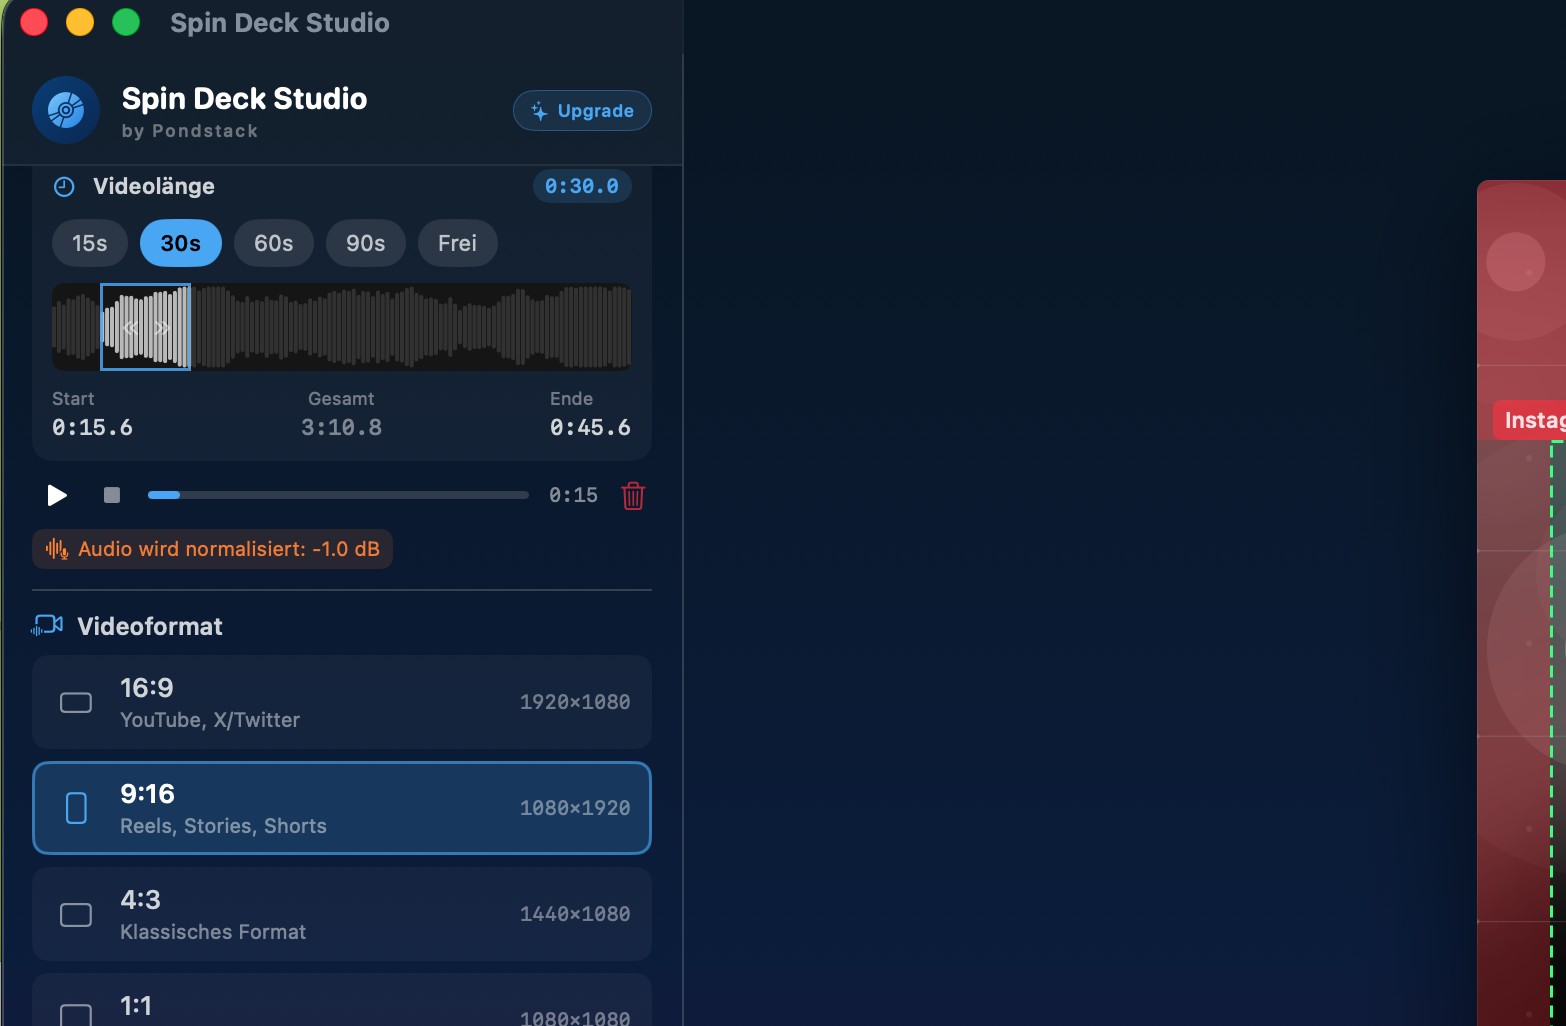Select the 9:16 Reels format card
1566x1026 pixels.
click(x=342, y=808)
